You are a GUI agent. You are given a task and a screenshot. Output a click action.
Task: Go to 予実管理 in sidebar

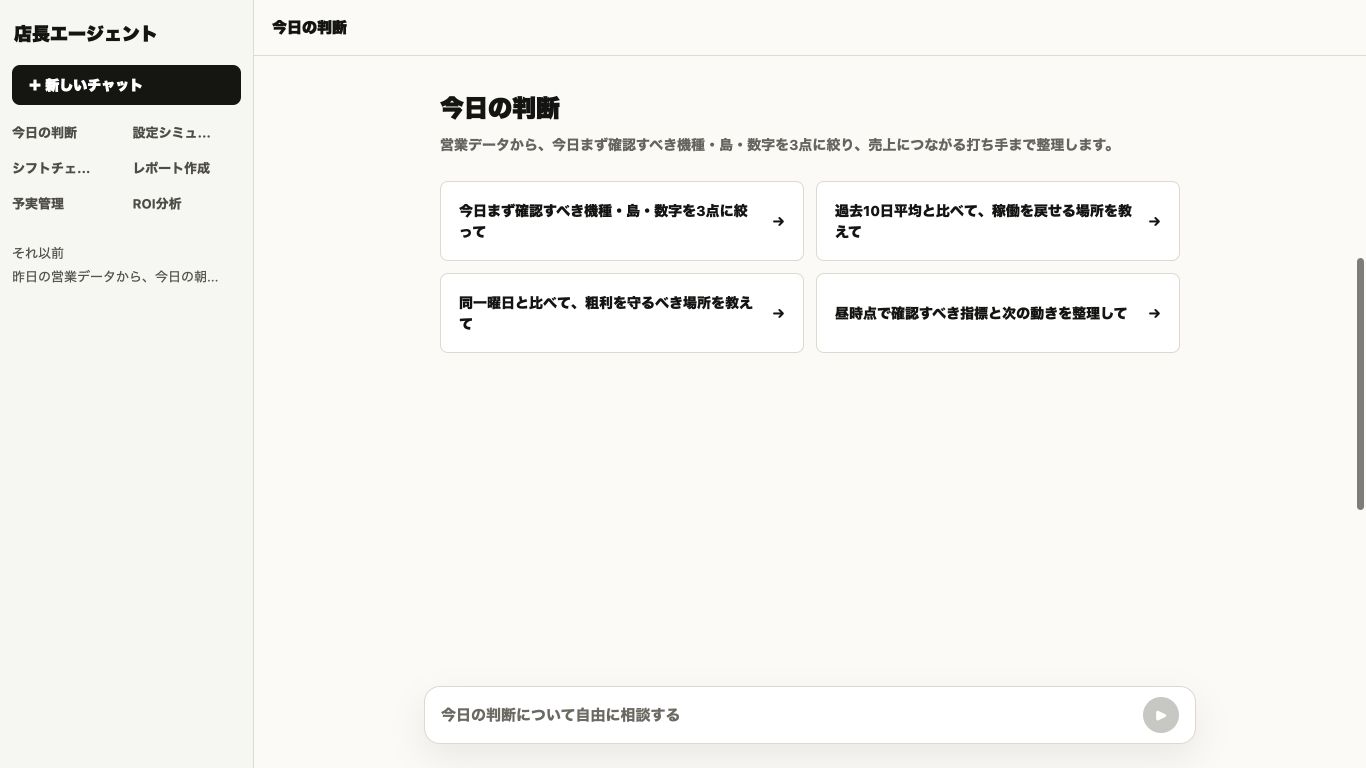point(38,204)
